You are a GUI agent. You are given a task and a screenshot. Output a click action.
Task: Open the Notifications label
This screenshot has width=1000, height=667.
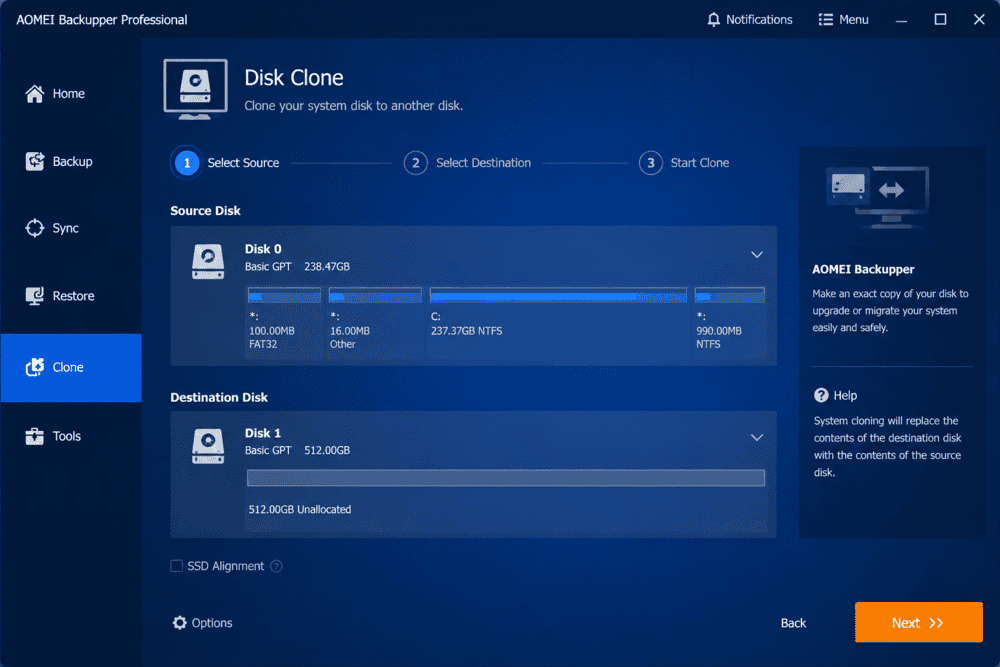click(759, 20)
